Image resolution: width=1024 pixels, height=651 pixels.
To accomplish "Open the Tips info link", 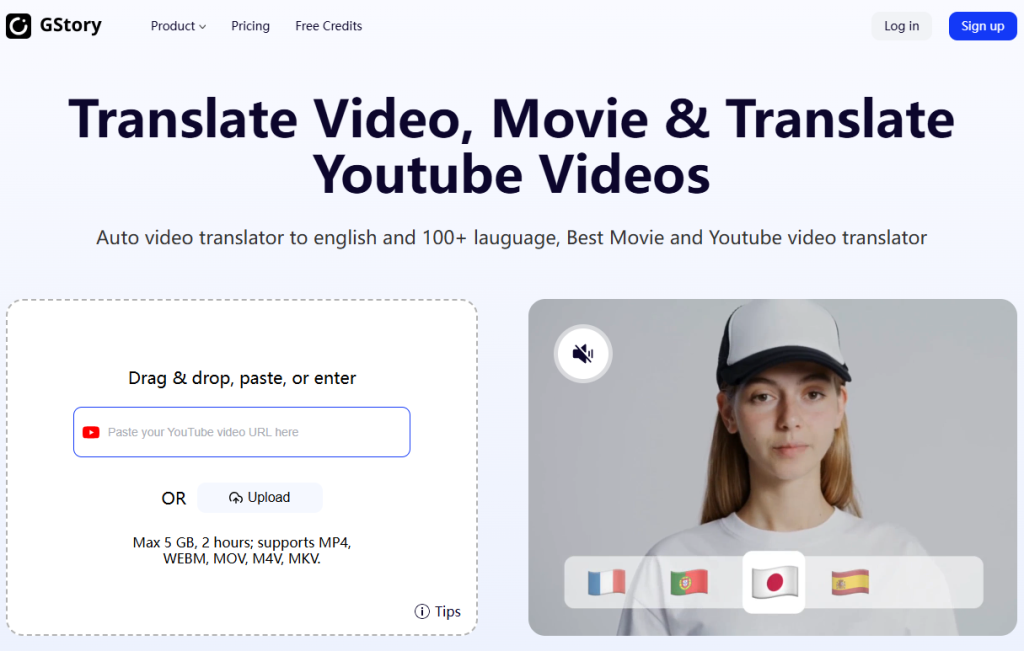I will point(438,611).
